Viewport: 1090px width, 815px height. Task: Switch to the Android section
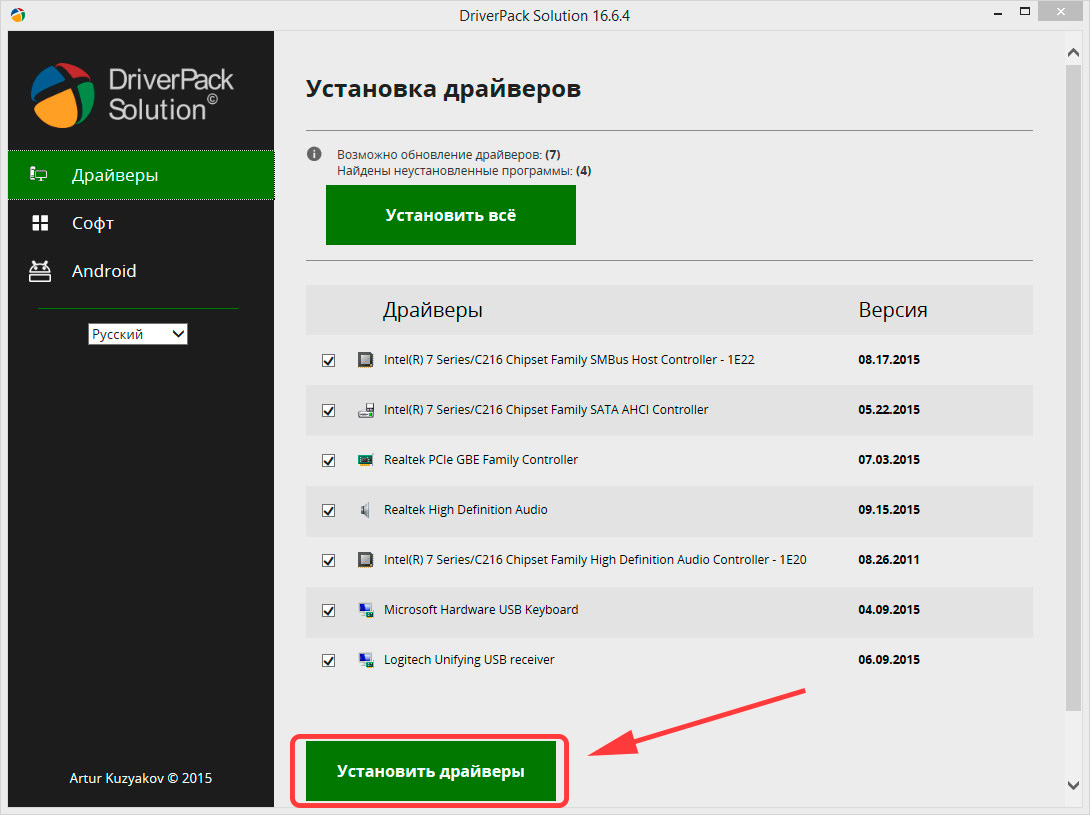(x=141, y=271)
